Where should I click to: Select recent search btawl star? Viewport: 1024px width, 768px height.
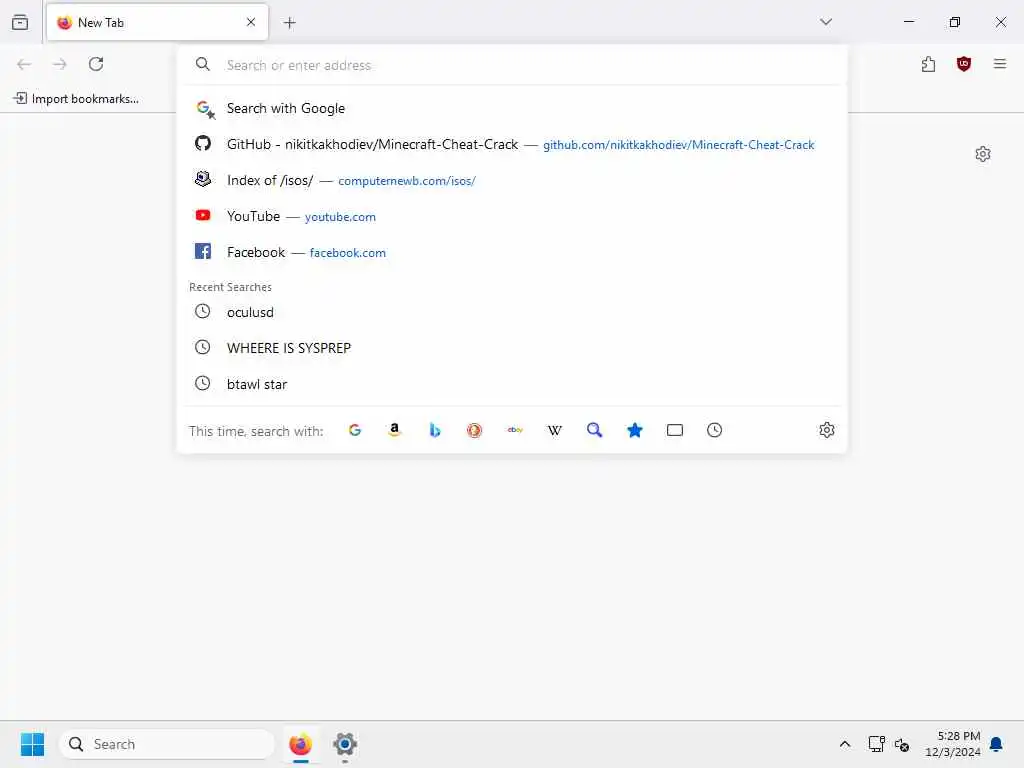tap(511, 384)
